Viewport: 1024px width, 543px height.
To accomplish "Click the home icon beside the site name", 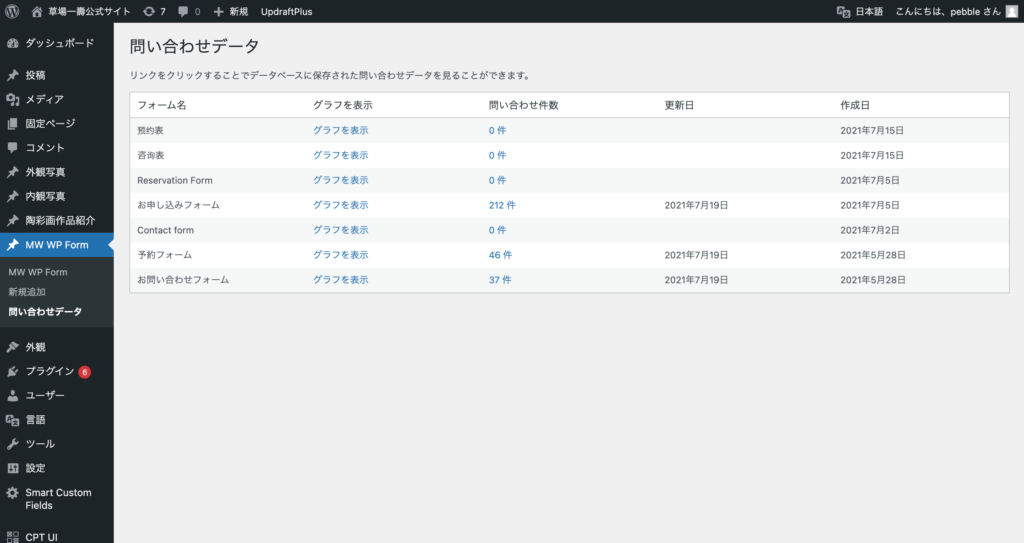I will (x=37, y=11).
